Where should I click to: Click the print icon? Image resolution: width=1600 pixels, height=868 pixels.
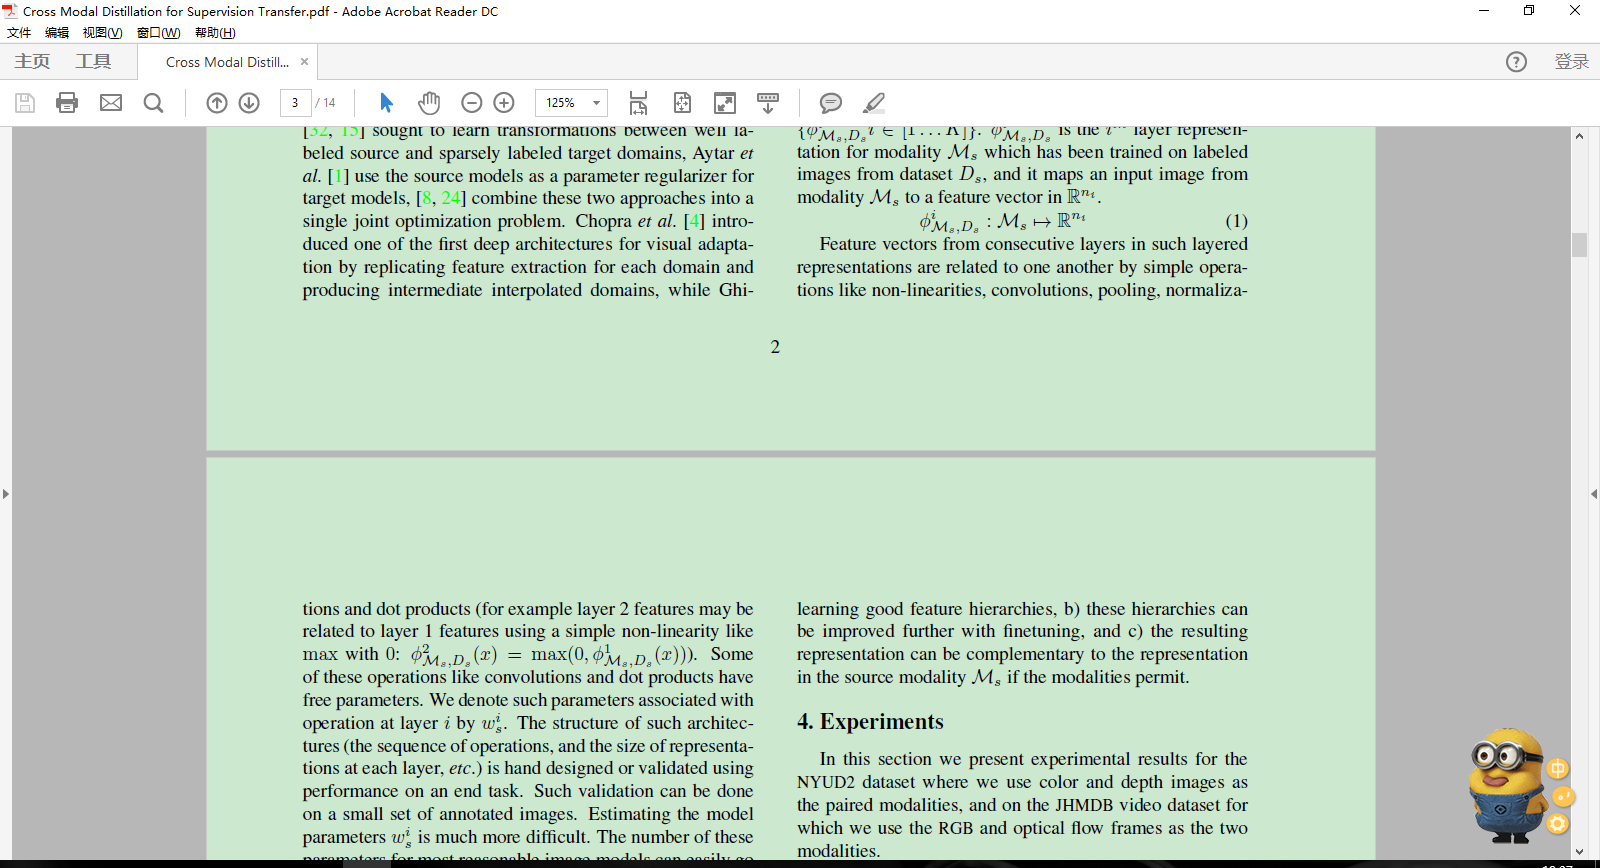point(67,103)
